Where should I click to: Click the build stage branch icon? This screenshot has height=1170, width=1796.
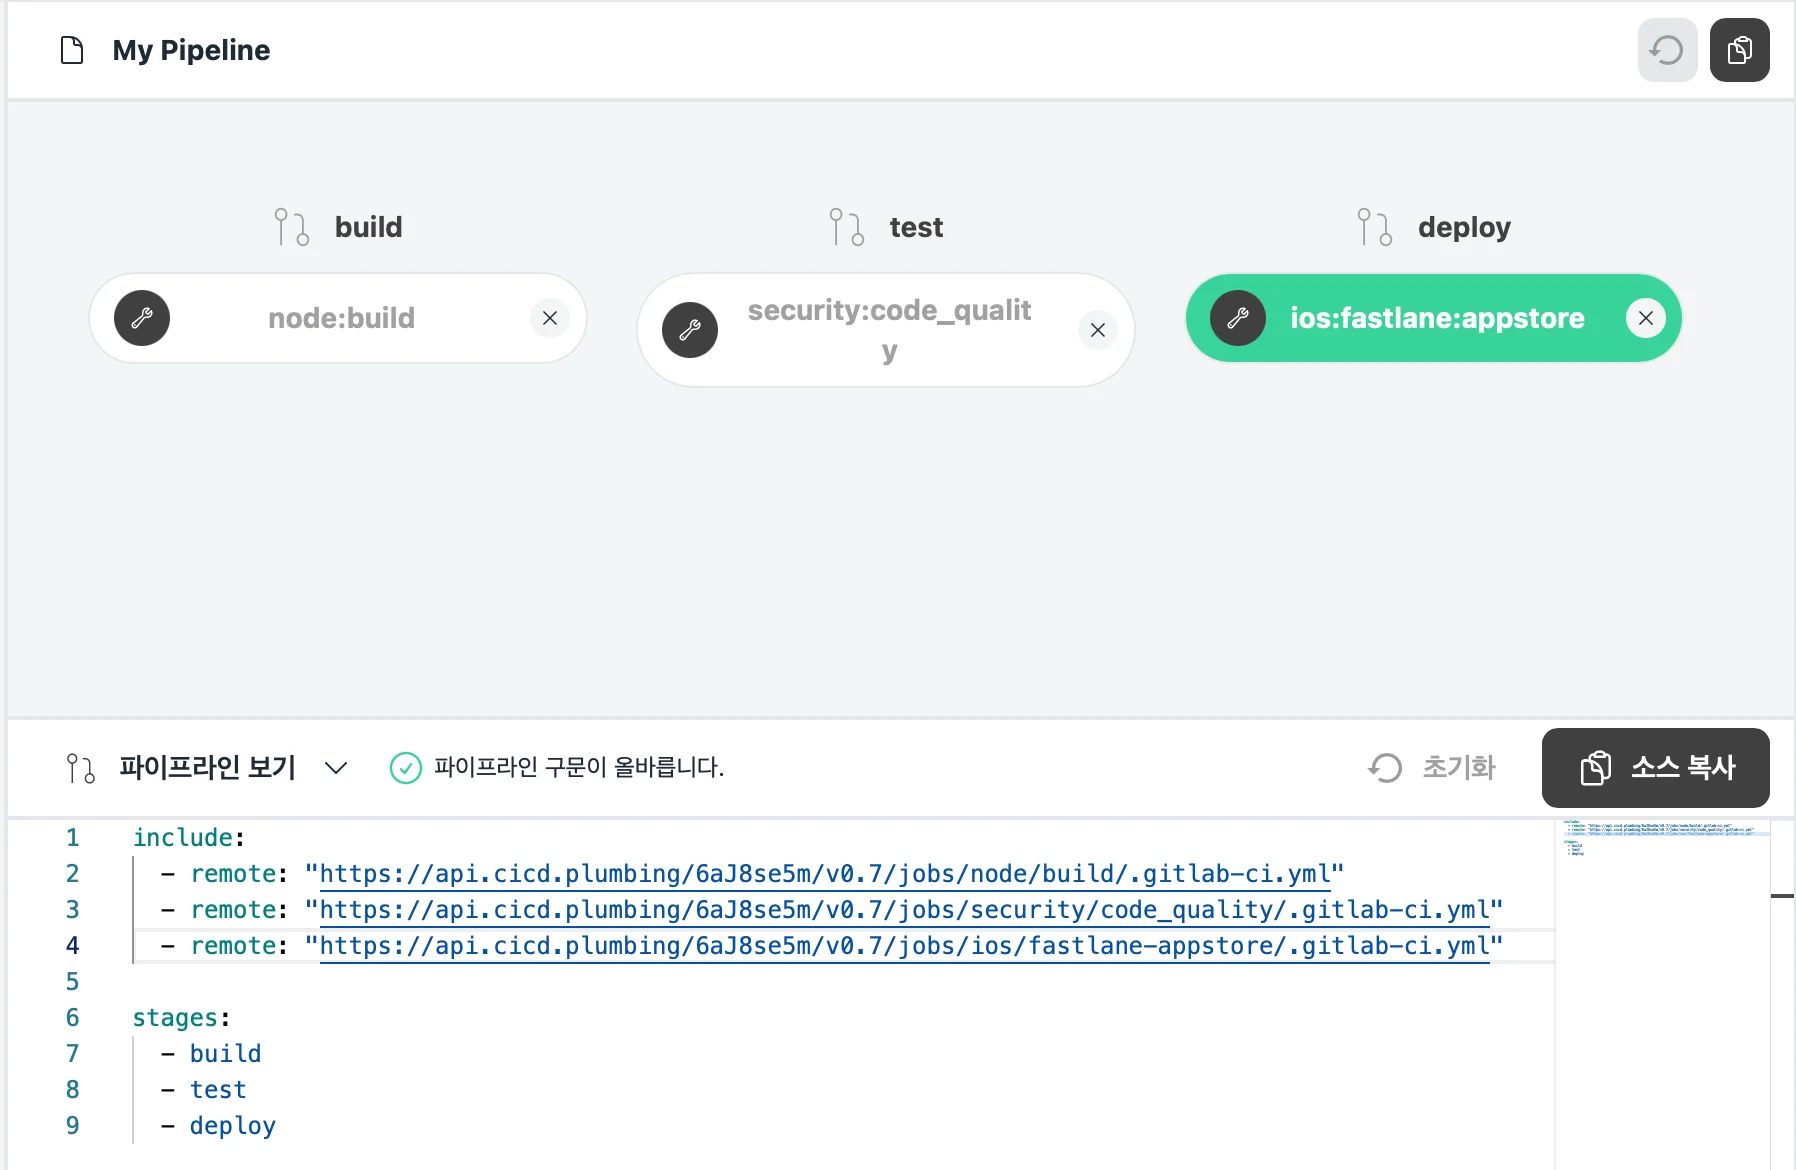pos(292,227)
